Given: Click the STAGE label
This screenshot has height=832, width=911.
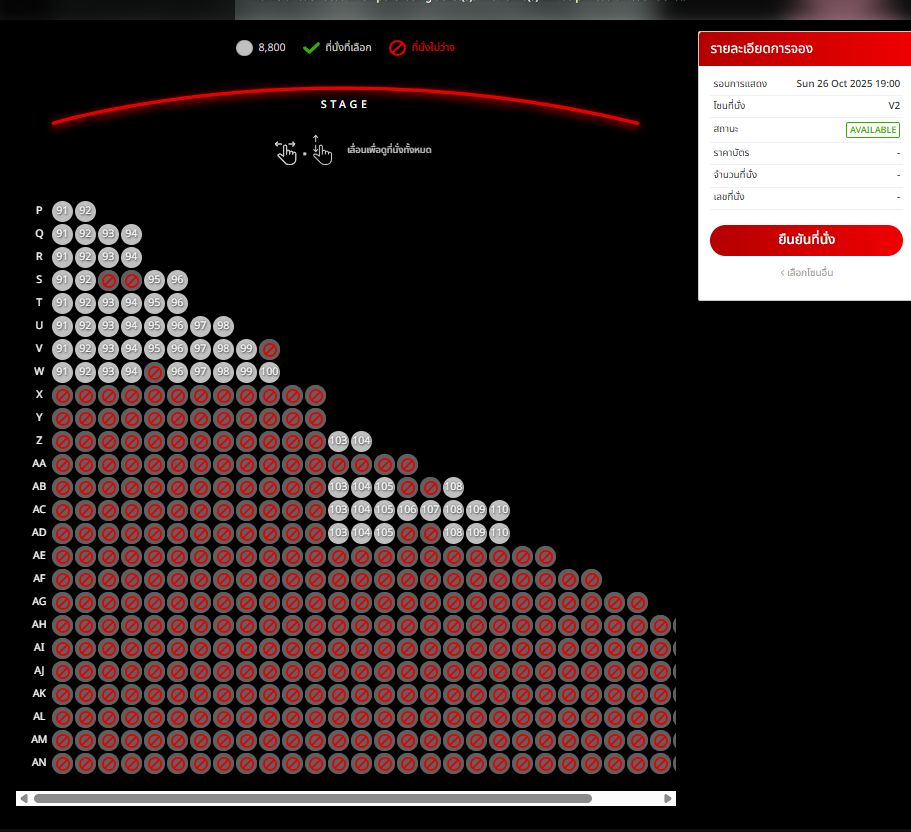Looking at the screenshot, I should (x=344, y=105).
